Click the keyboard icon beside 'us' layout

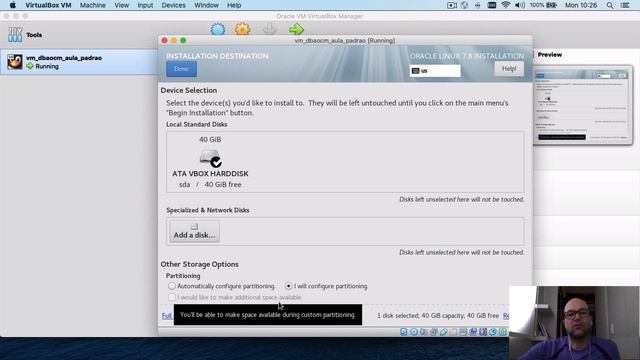pos(416,71)
